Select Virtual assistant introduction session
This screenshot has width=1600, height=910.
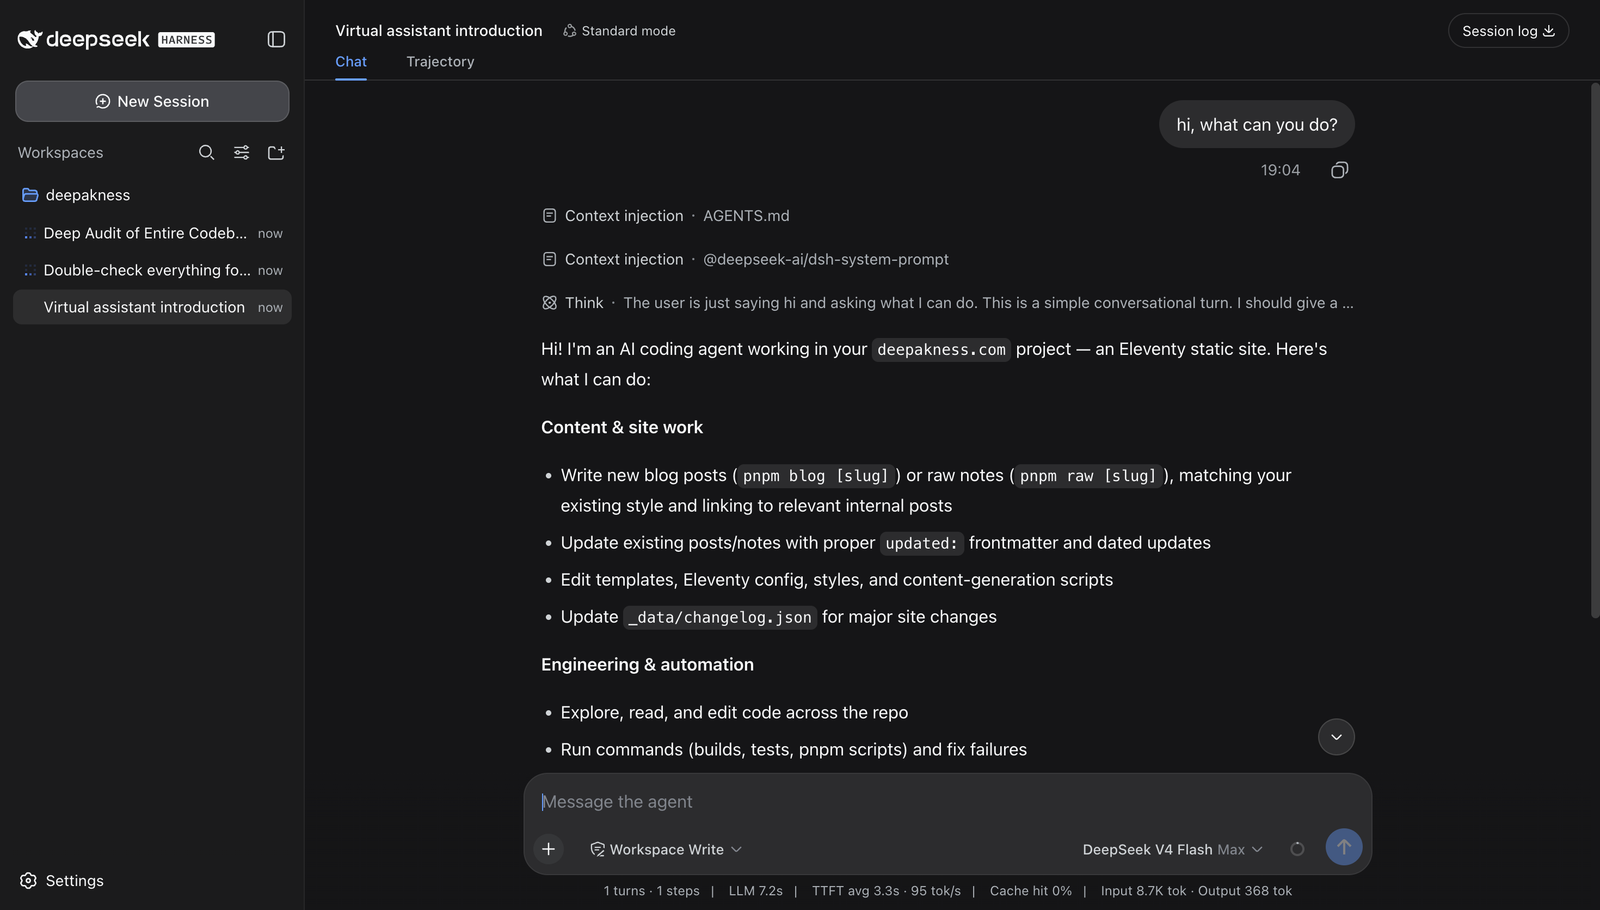pyautogui.click(x=152, y=307)
